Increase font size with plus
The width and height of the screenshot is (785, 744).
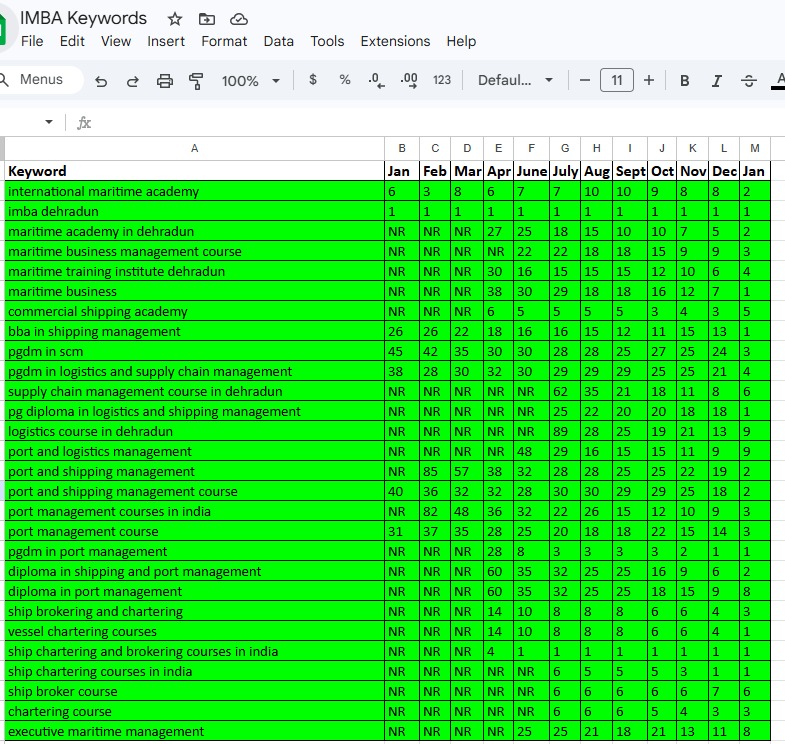click(649, 80)
